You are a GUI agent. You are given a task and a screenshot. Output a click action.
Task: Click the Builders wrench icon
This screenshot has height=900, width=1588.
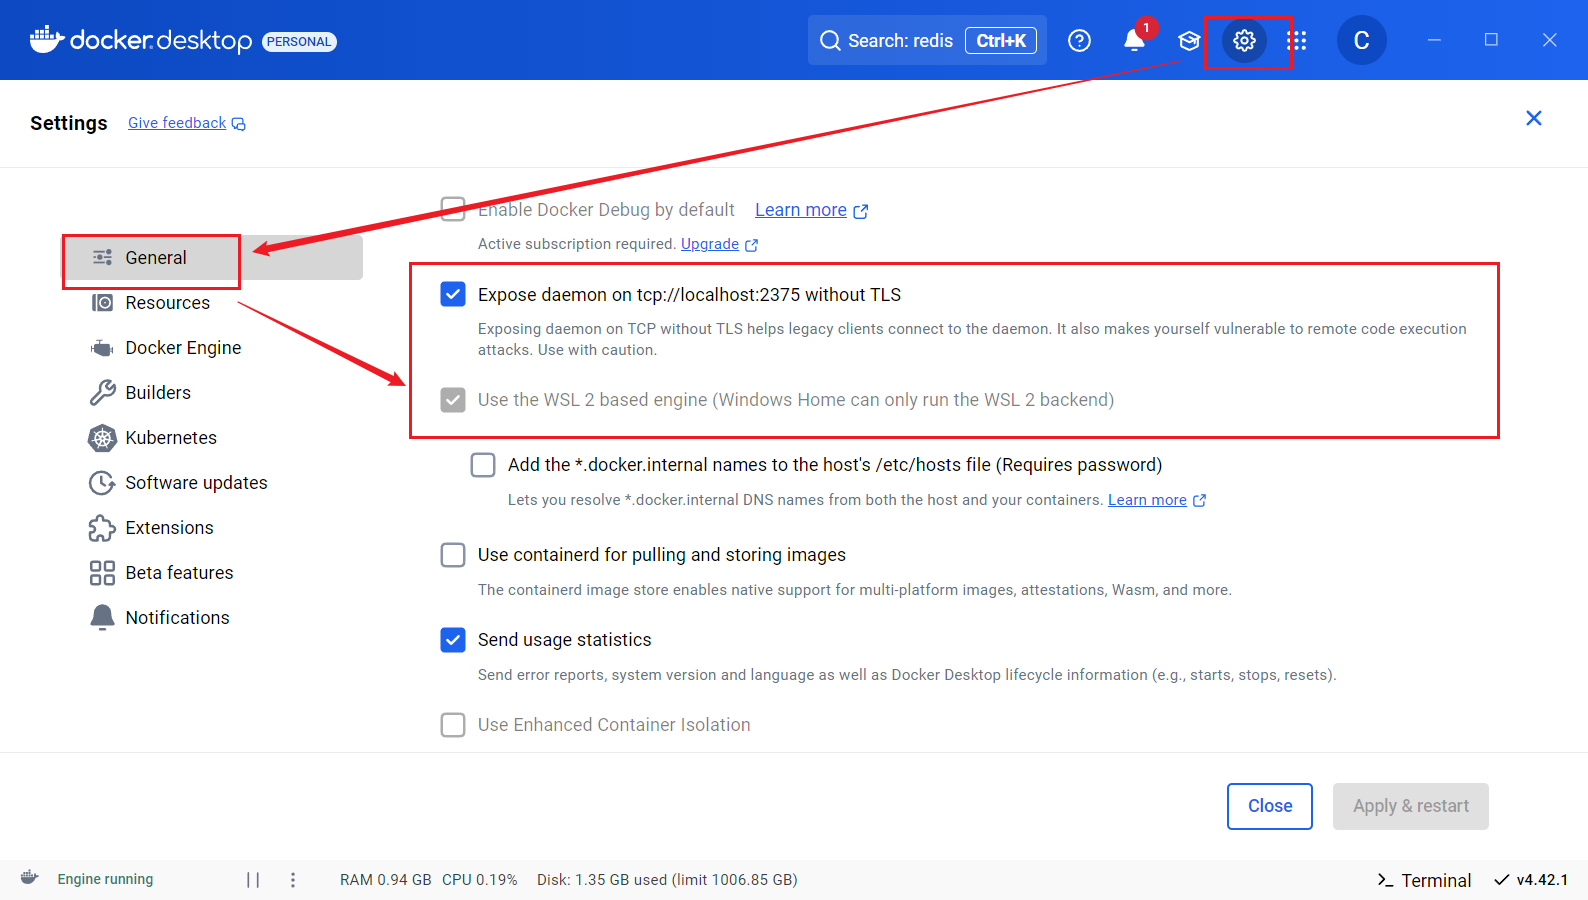click(x=102, y=393)
